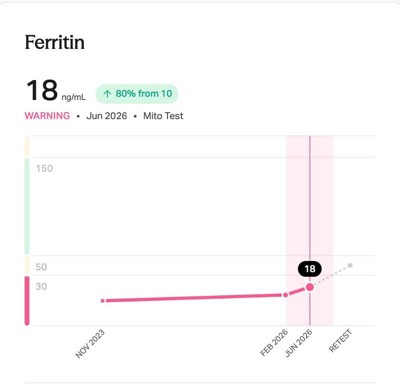Click the pink trend line between Nov and Feb

(x=194, y=298)
